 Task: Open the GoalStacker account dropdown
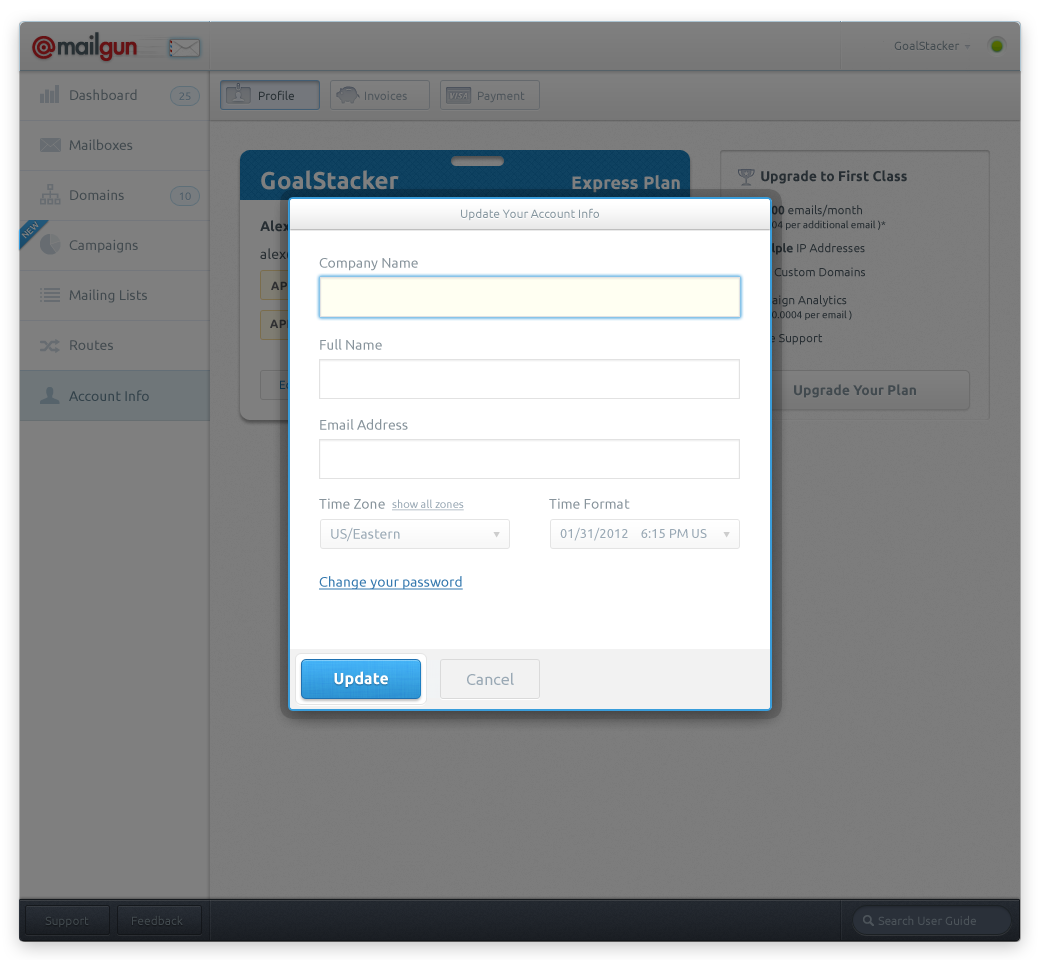click(932, 46)
